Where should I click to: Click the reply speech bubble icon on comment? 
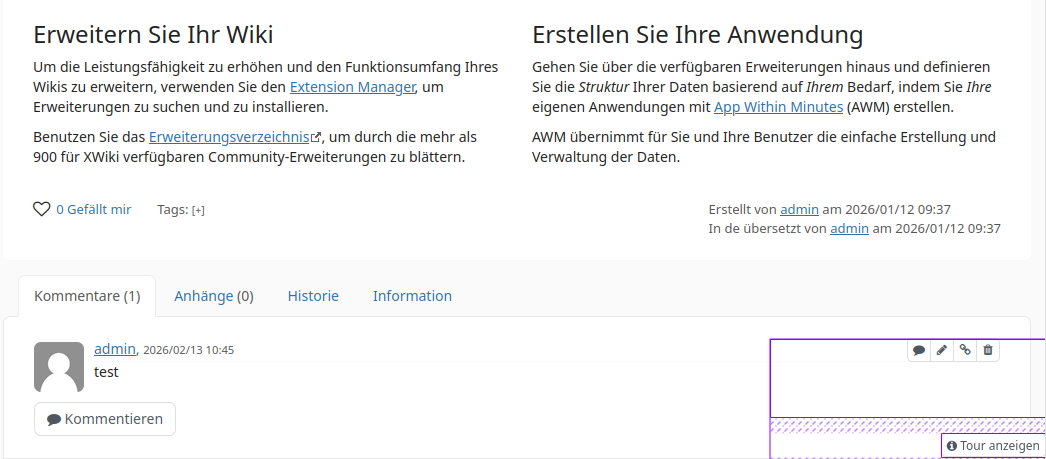coord(919,350)
